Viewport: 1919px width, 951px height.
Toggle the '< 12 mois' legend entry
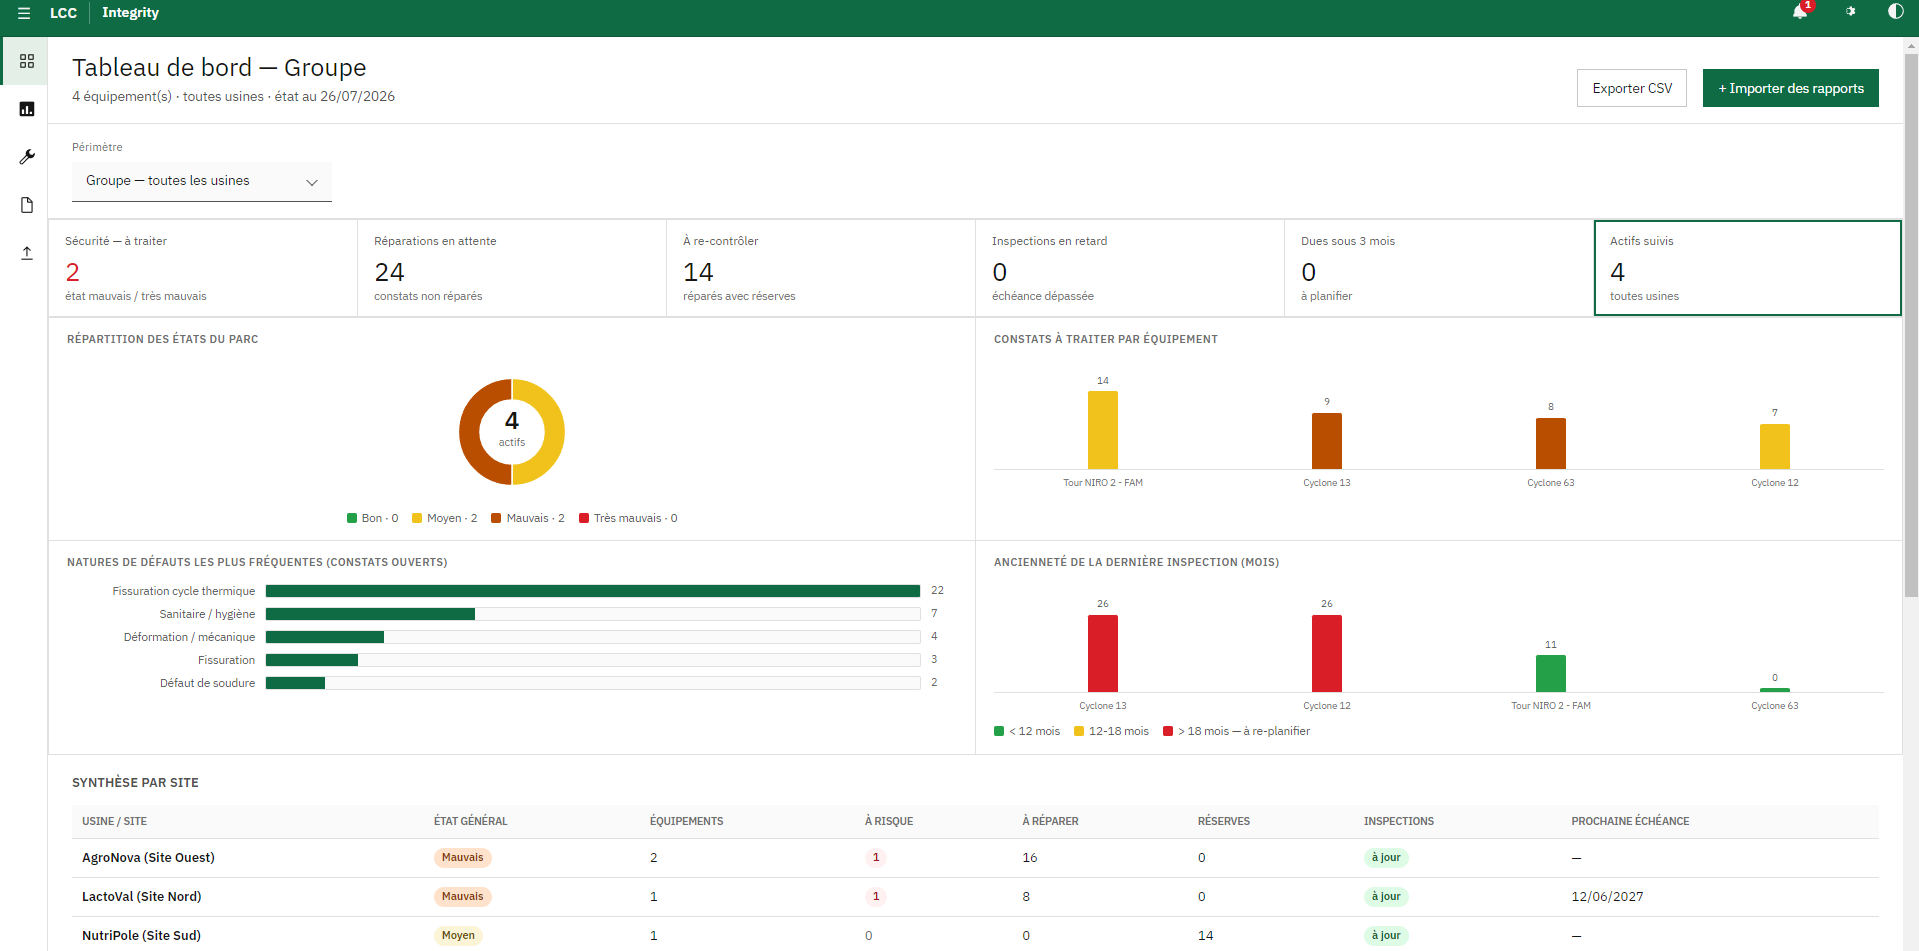click(x=1027, y=731)
